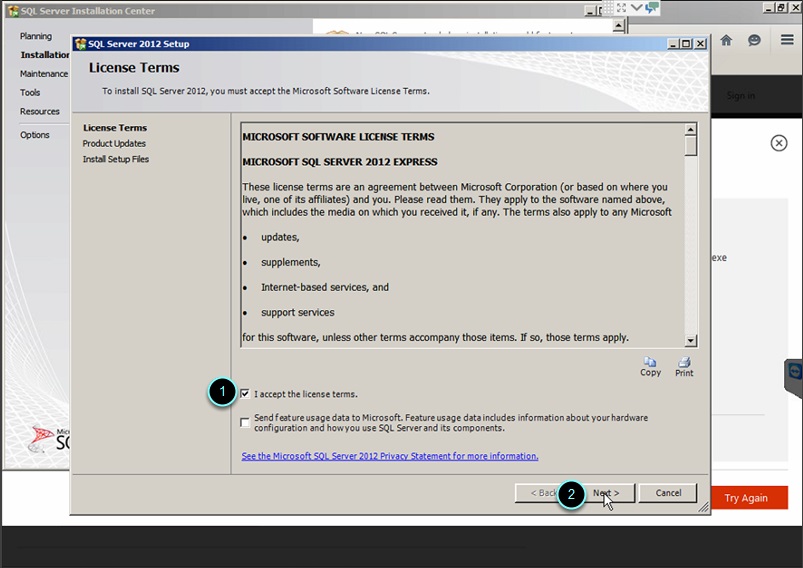Click the disabled < Back button
Image resolution: width=803 pixels, height=568 pixels.
[x=542, y=493]
